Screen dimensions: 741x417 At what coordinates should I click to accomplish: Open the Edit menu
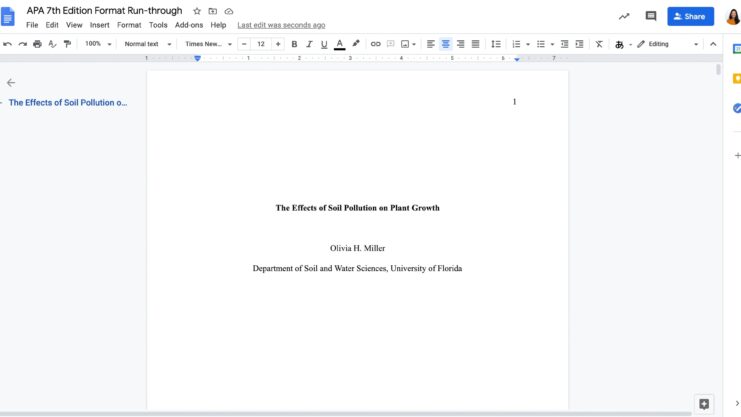(x=52, y=25)
